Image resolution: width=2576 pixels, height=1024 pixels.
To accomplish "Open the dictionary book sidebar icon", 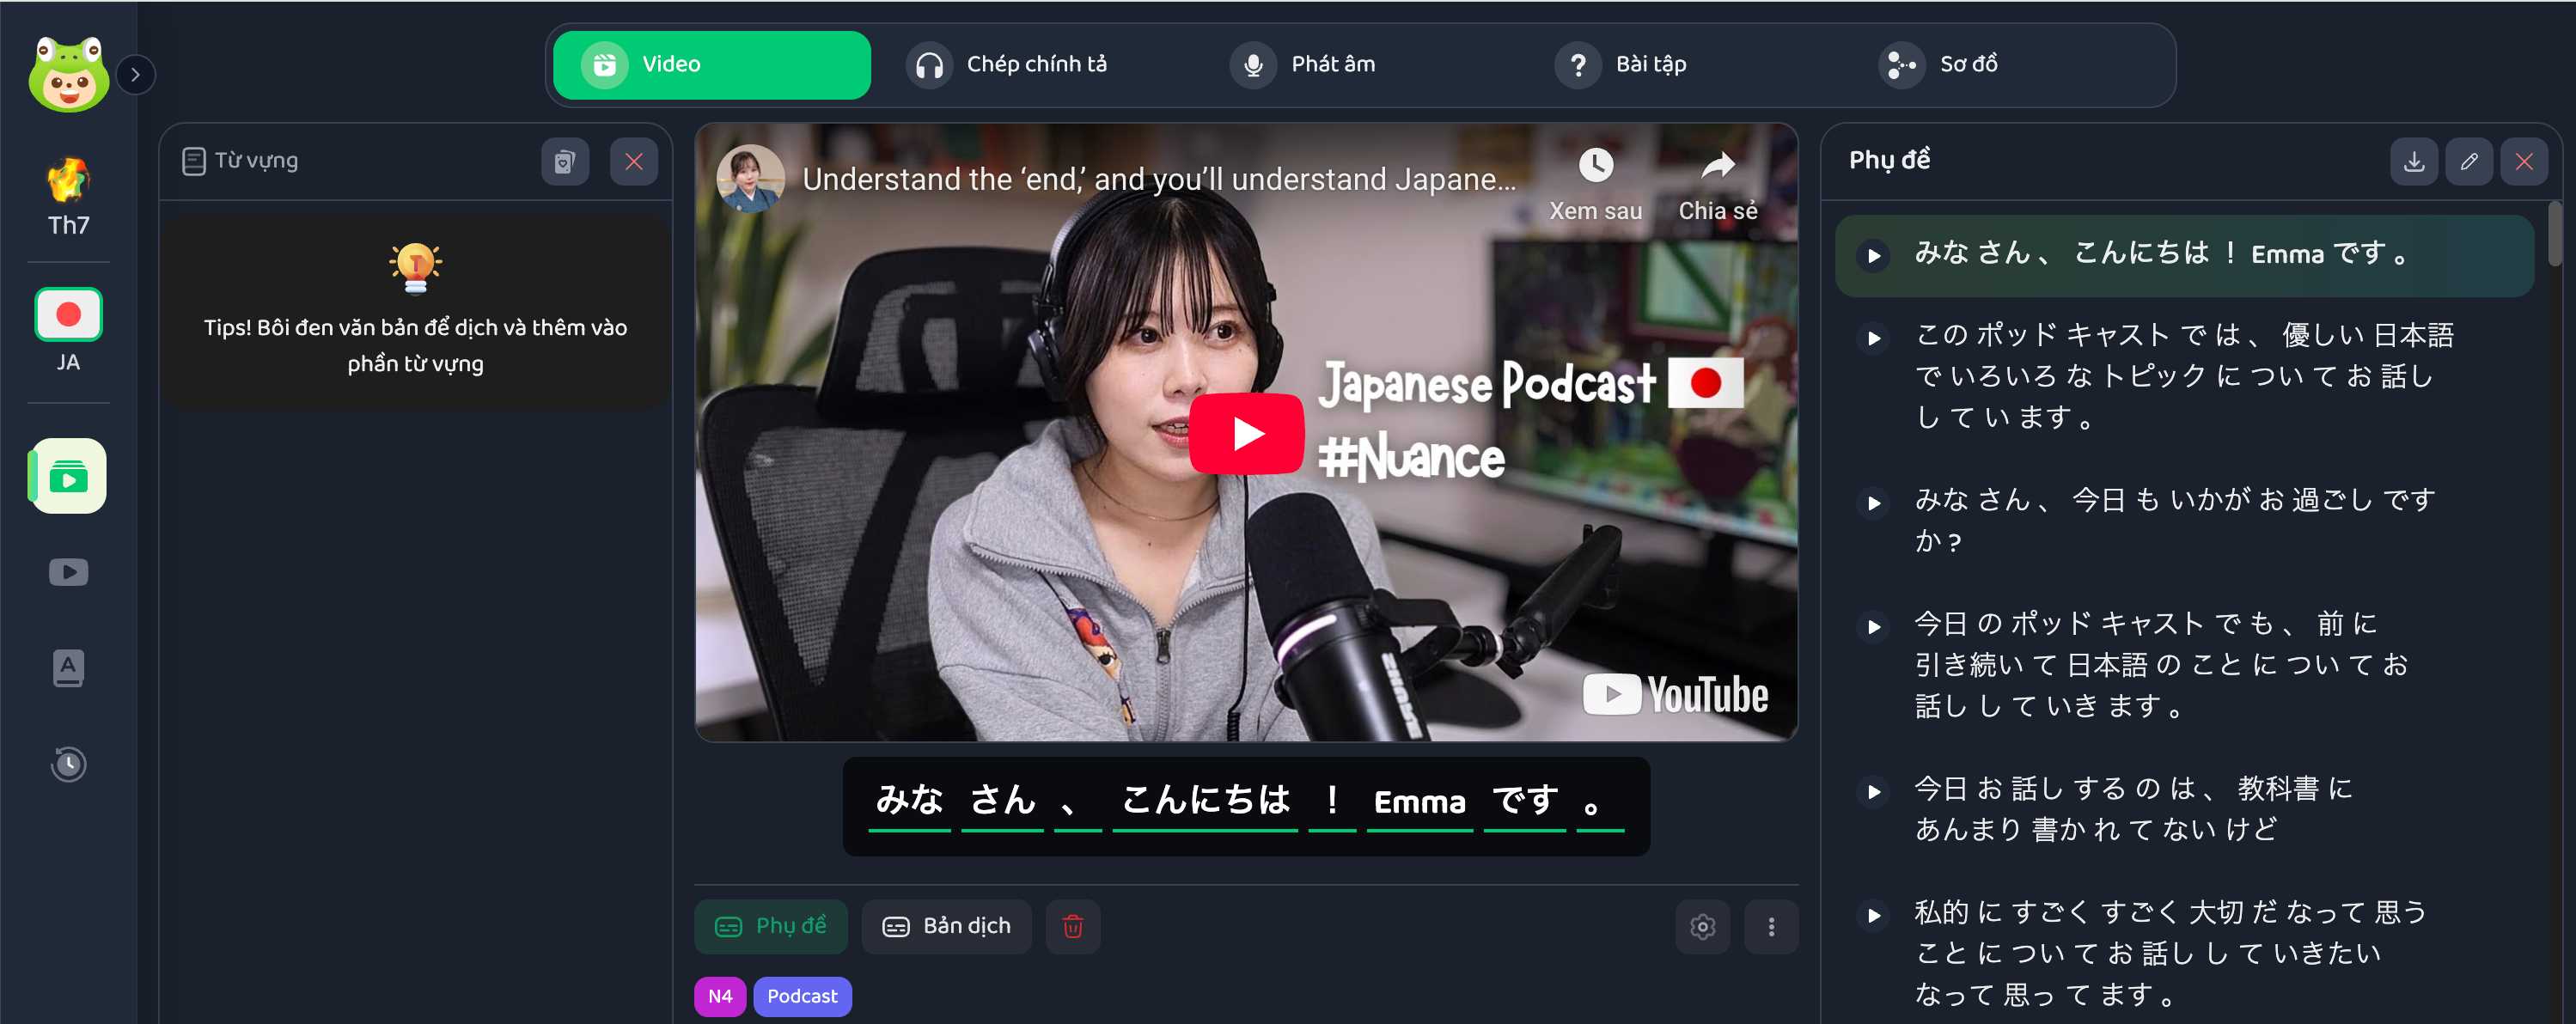I will (x=68, y=668).
